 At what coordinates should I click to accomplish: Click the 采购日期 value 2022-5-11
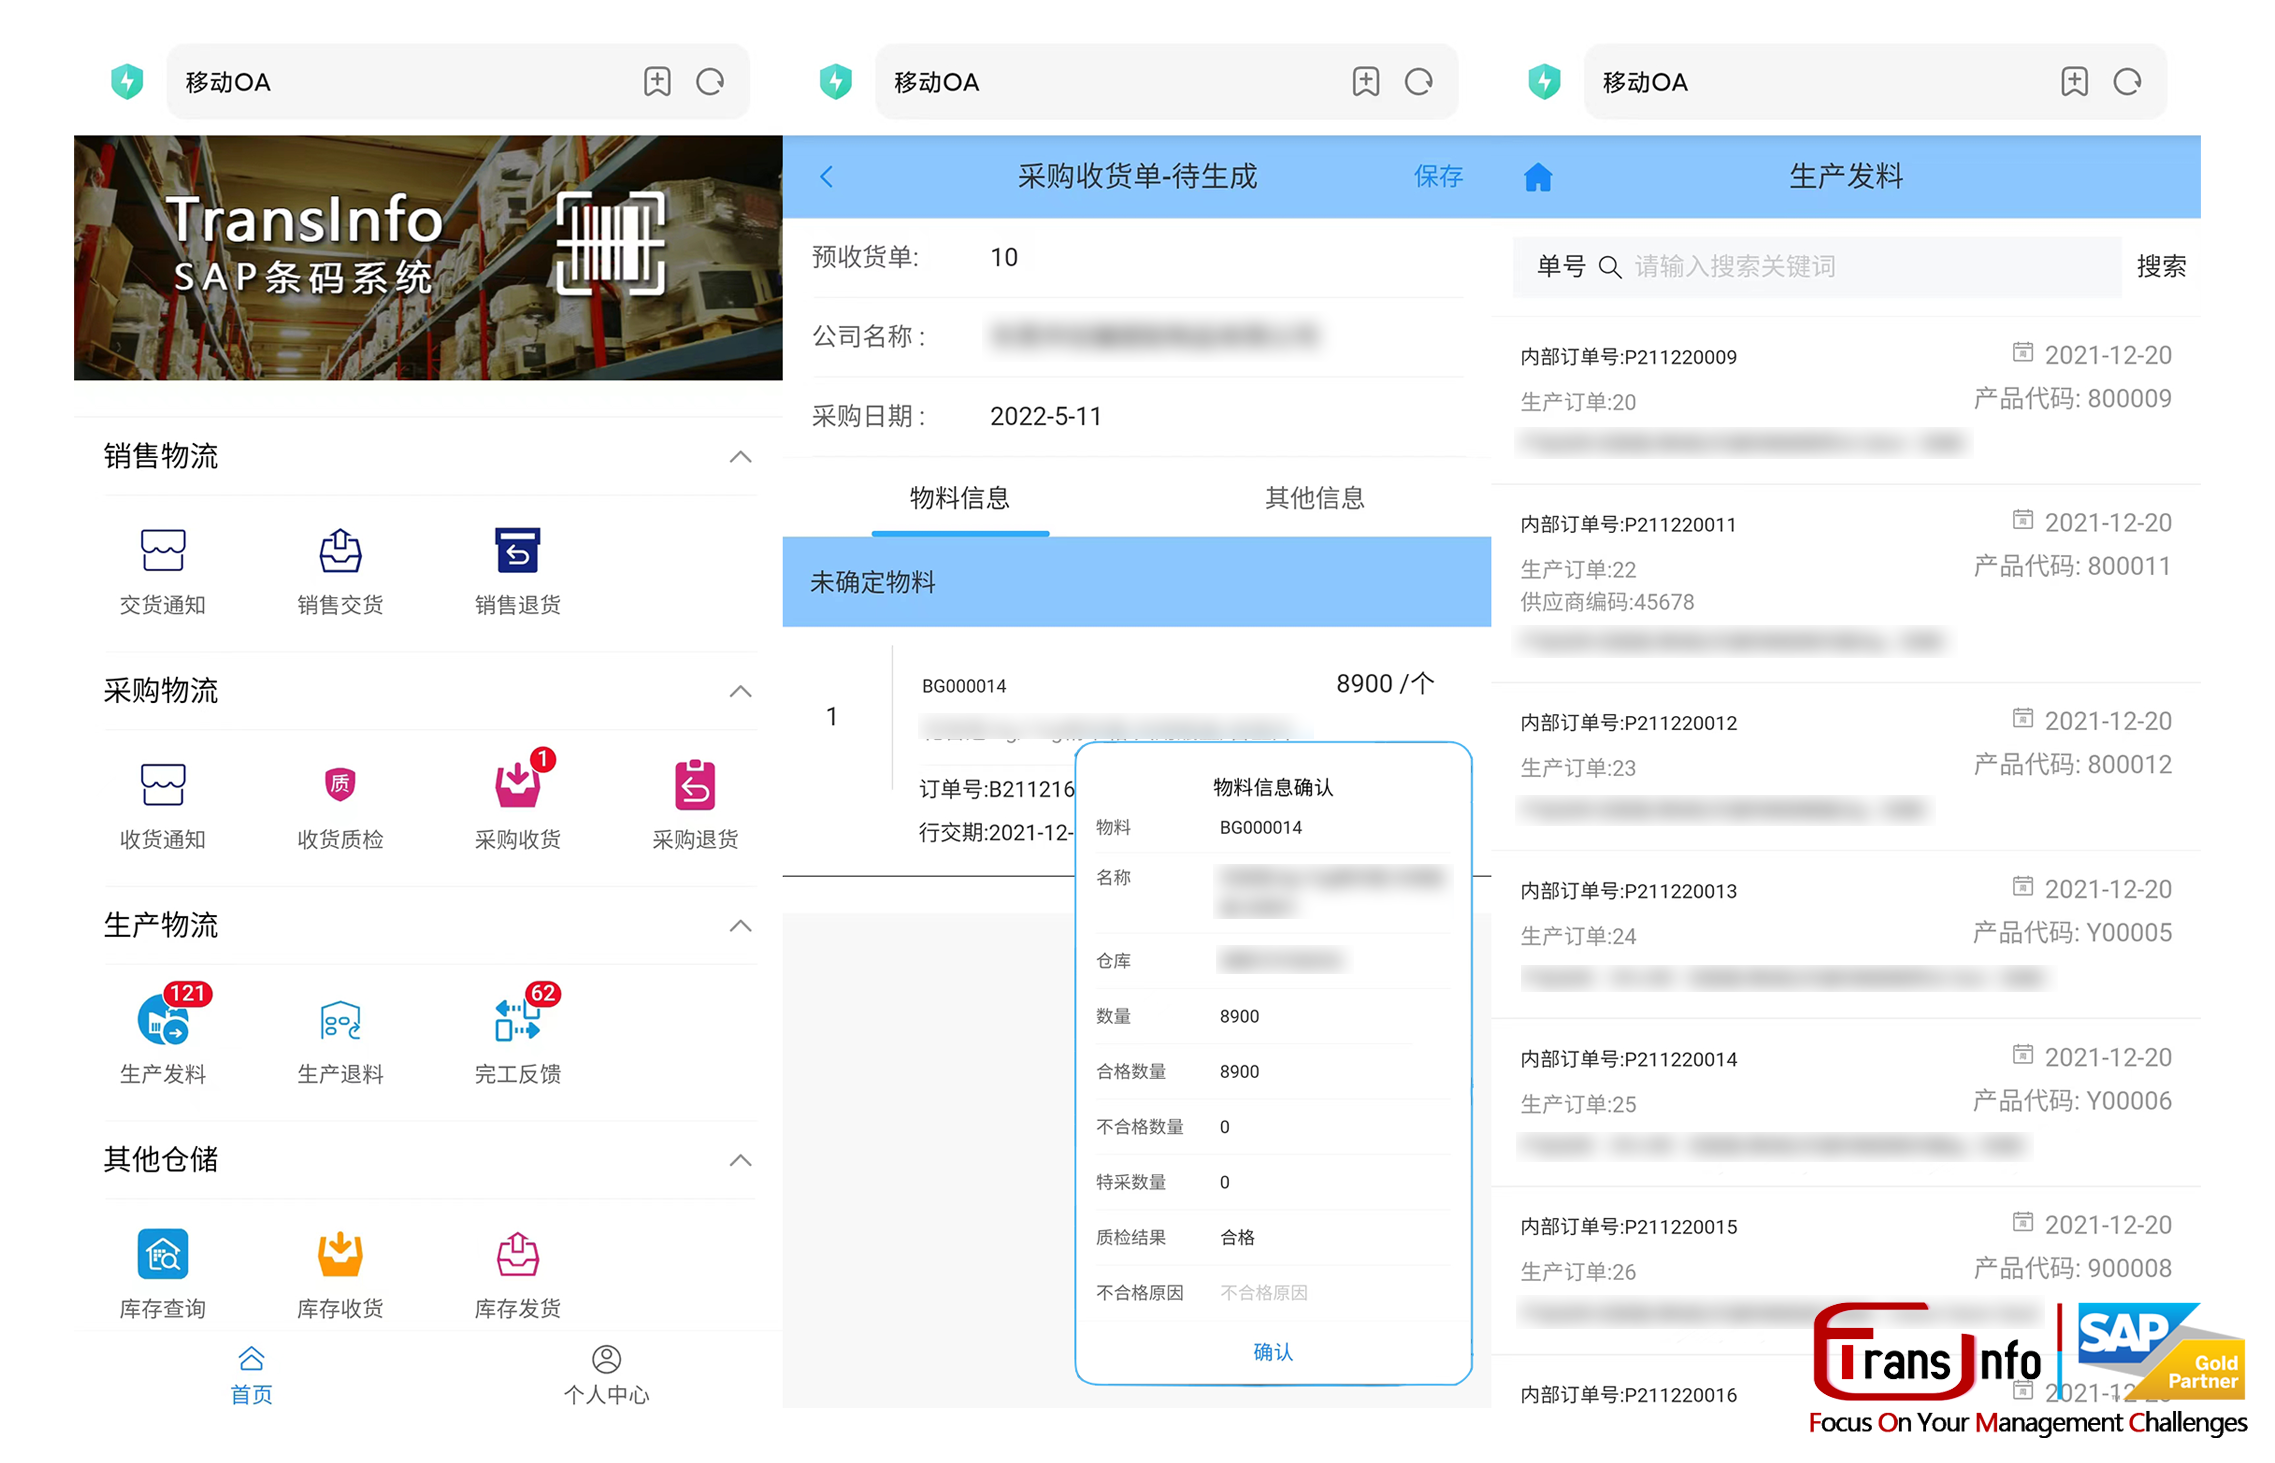[x=1046, y=417]
